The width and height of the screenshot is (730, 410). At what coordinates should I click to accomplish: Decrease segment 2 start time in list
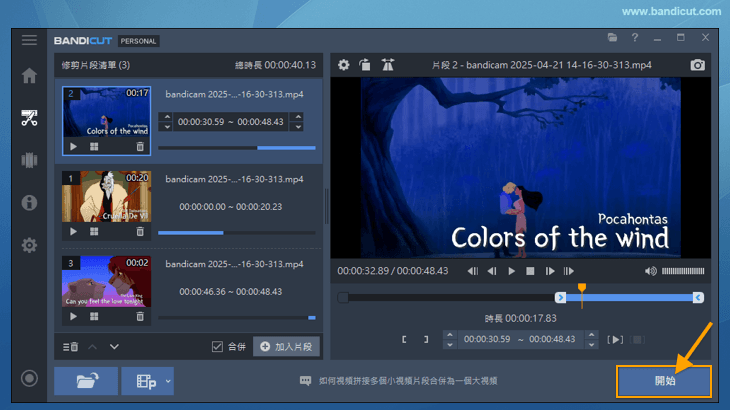tap(167, 127)
